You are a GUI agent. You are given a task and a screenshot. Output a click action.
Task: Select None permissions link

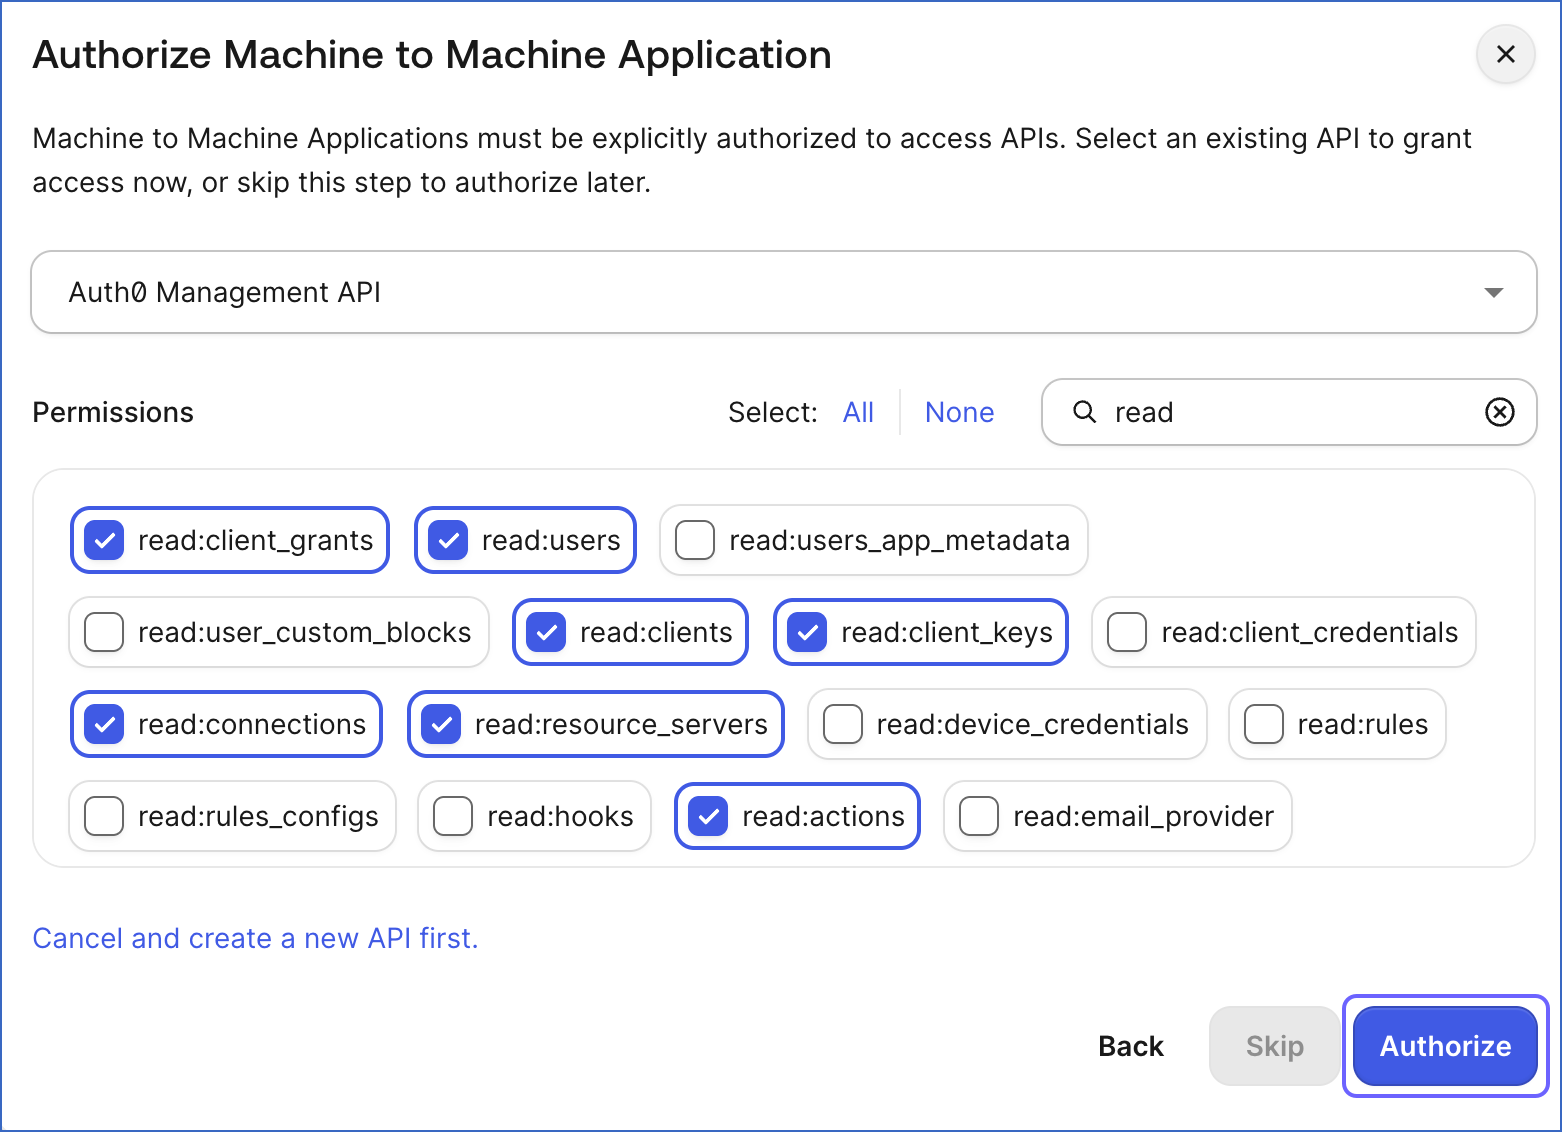pos(960,412)
